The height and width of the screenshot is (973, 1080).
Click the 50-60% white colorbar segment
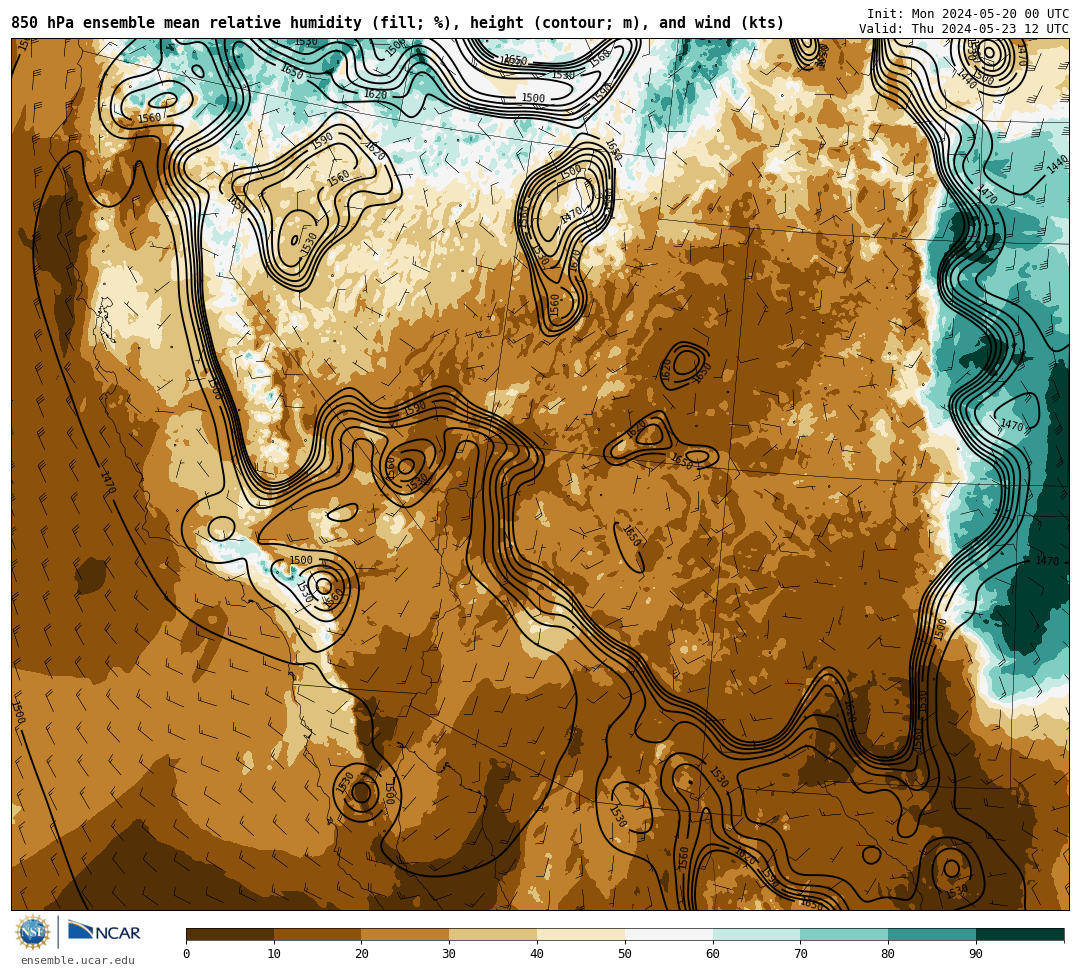click(669, 934)
